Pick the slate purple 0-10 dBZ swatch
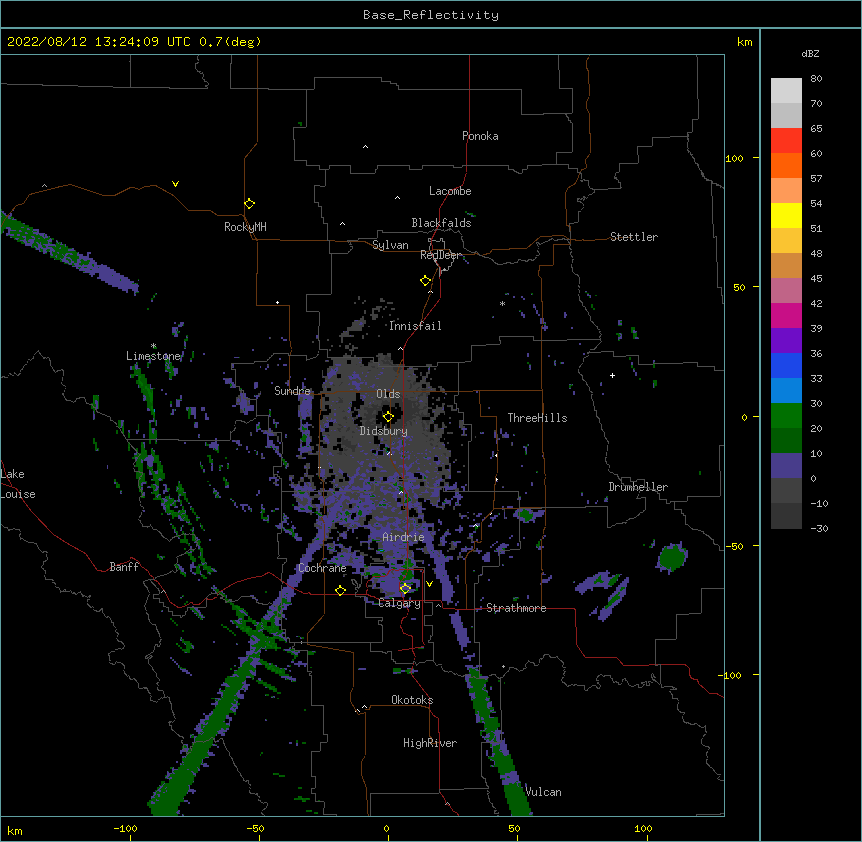Screen dimensions: 862x842 [x=786, y=466]
